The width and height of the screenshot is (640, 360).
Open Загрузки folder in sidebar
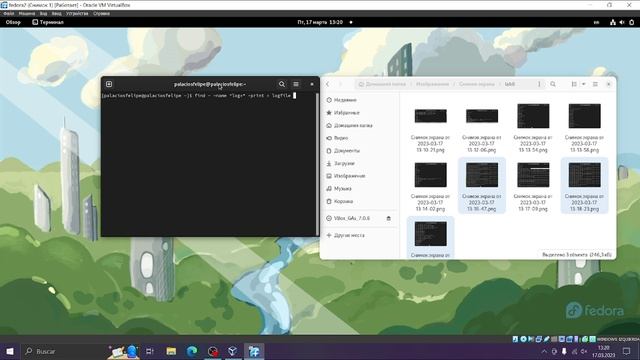(340, 163)
